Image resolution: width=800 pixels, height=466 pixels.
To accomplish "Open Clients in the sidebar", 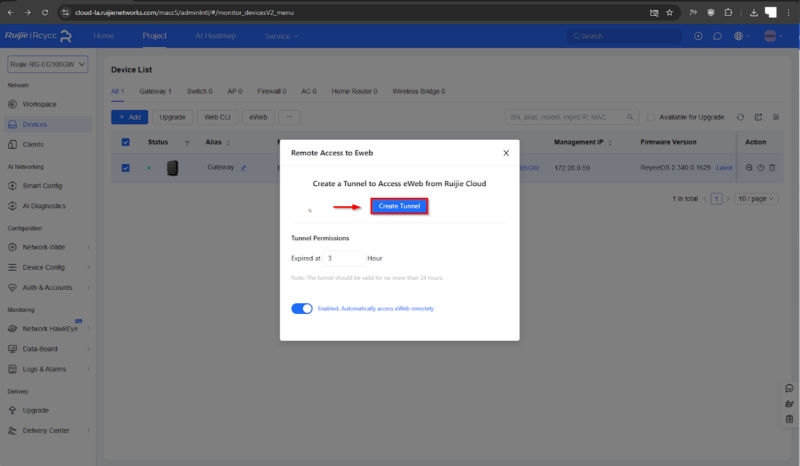I will 33,144.
